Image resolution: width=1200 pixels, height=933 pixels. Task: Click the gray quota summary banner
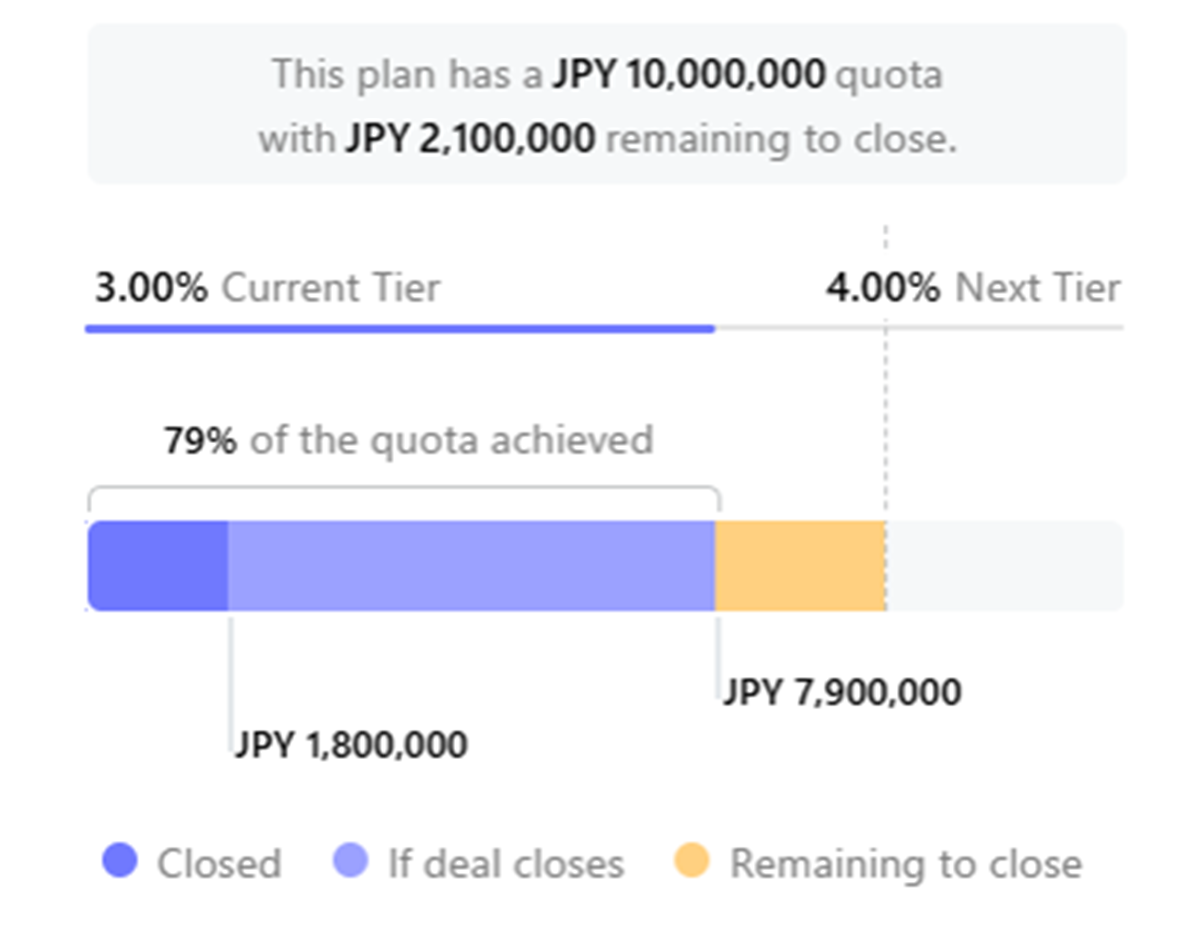607,104
